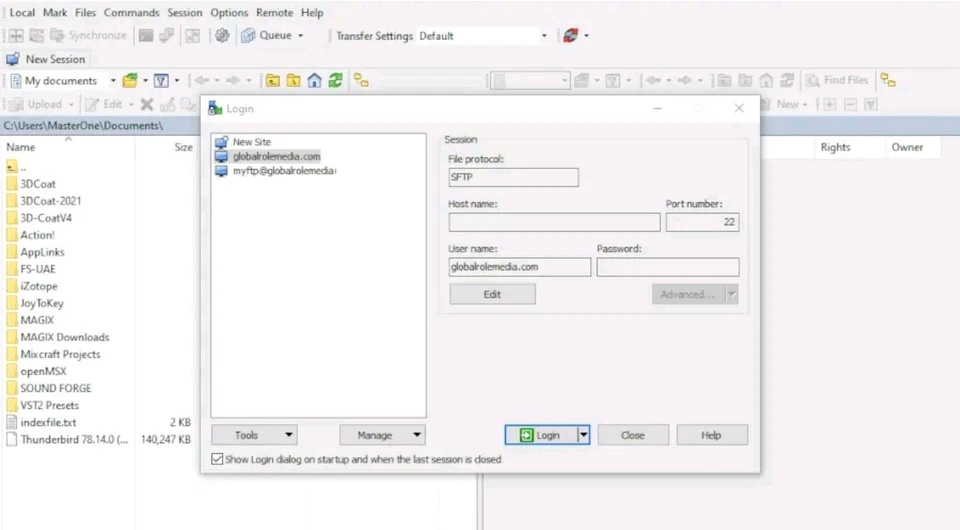
Task: Refresh the local directory listing
Action: tap(336, 81)
